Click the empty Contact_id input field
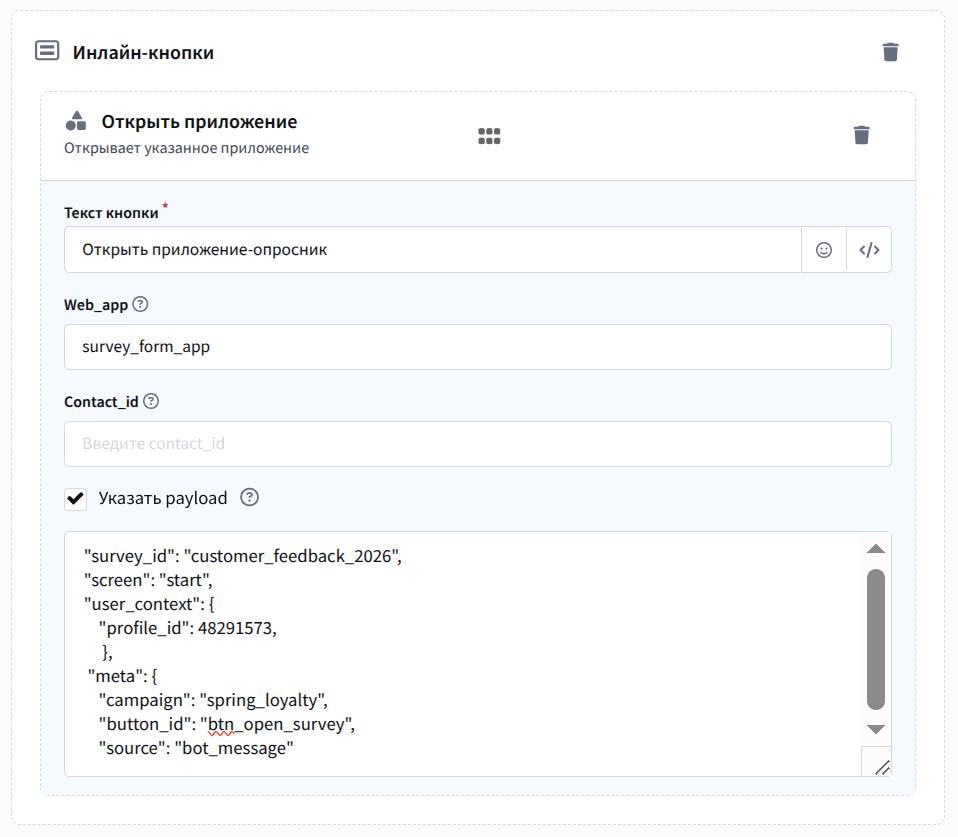Image resolution: width=958 pixels, height=837 pixels. pyautogui.click(x=477, y=444)
